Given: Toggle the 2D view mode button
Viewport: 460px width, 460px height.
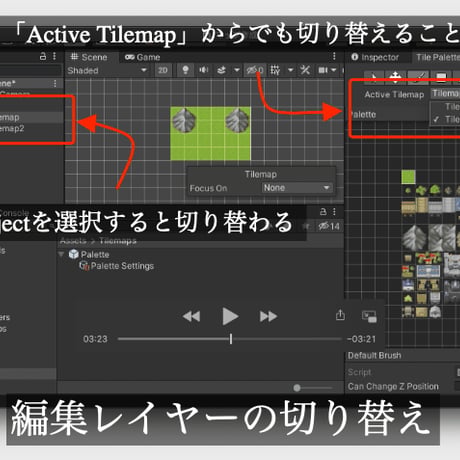Looking at the screenshot, I should pyautogui.click(x=163, y=70).
